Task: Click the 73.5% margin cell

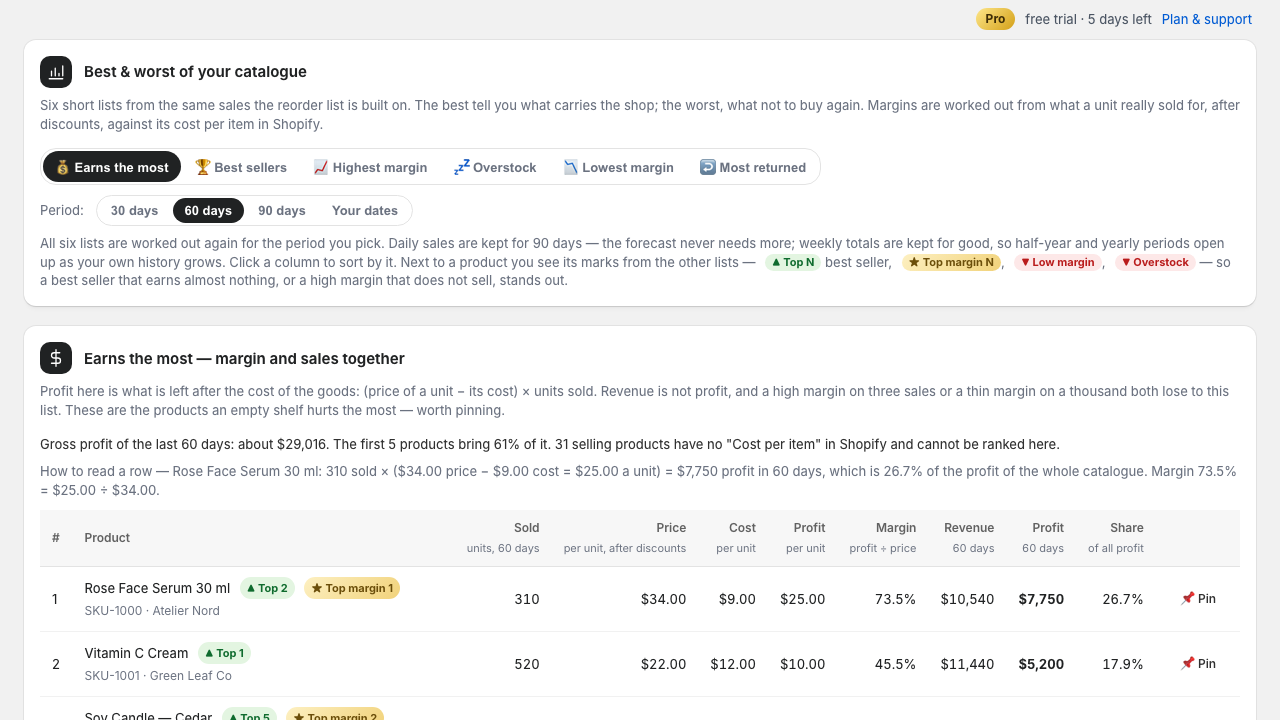Action: (895, 599)
